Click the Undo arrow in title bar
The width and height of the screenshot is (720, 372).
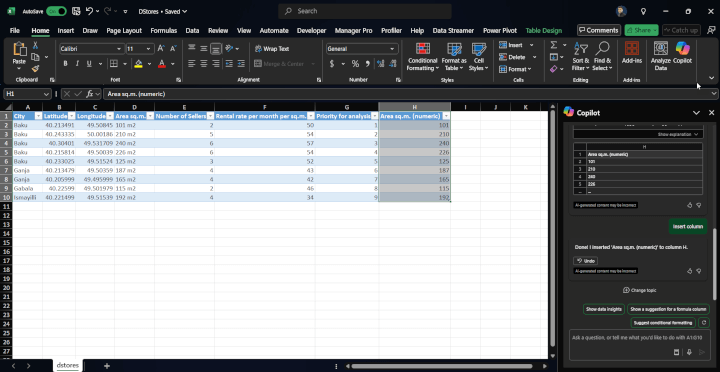click(90, 11)
